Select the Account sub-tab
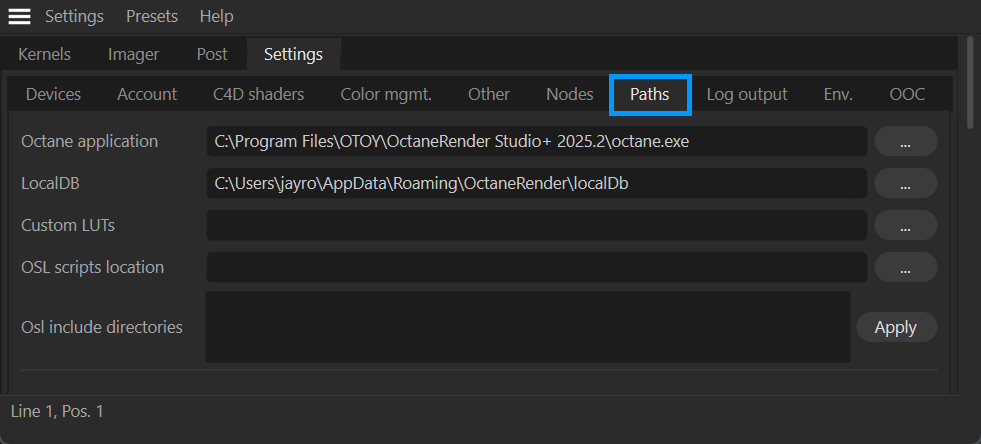 pyautogui.click(x=147, y=94)
